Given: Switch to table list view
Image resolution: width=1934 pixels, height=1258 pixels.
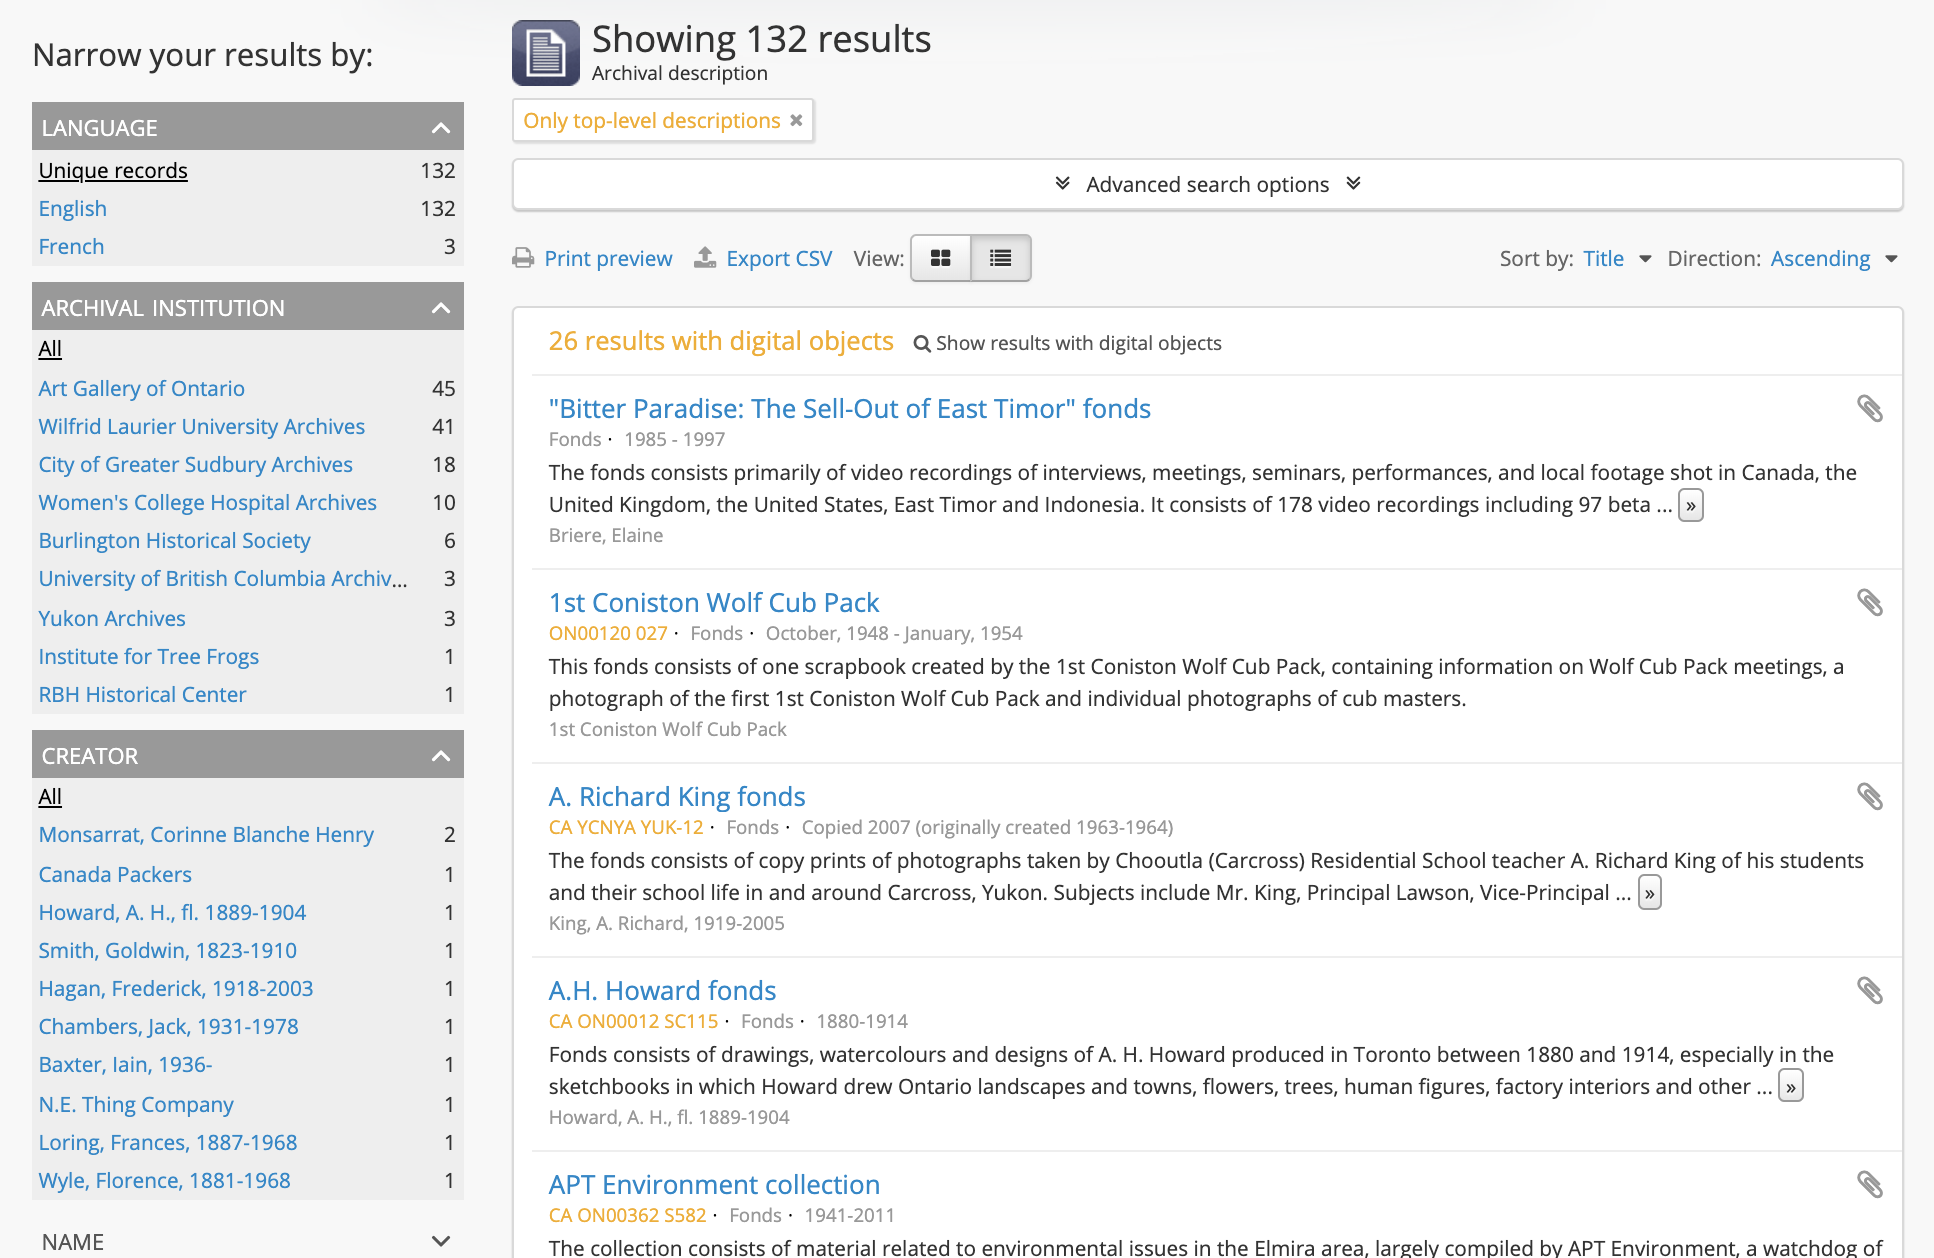Looking at the screenshot, I should (x=1000, y=259).
